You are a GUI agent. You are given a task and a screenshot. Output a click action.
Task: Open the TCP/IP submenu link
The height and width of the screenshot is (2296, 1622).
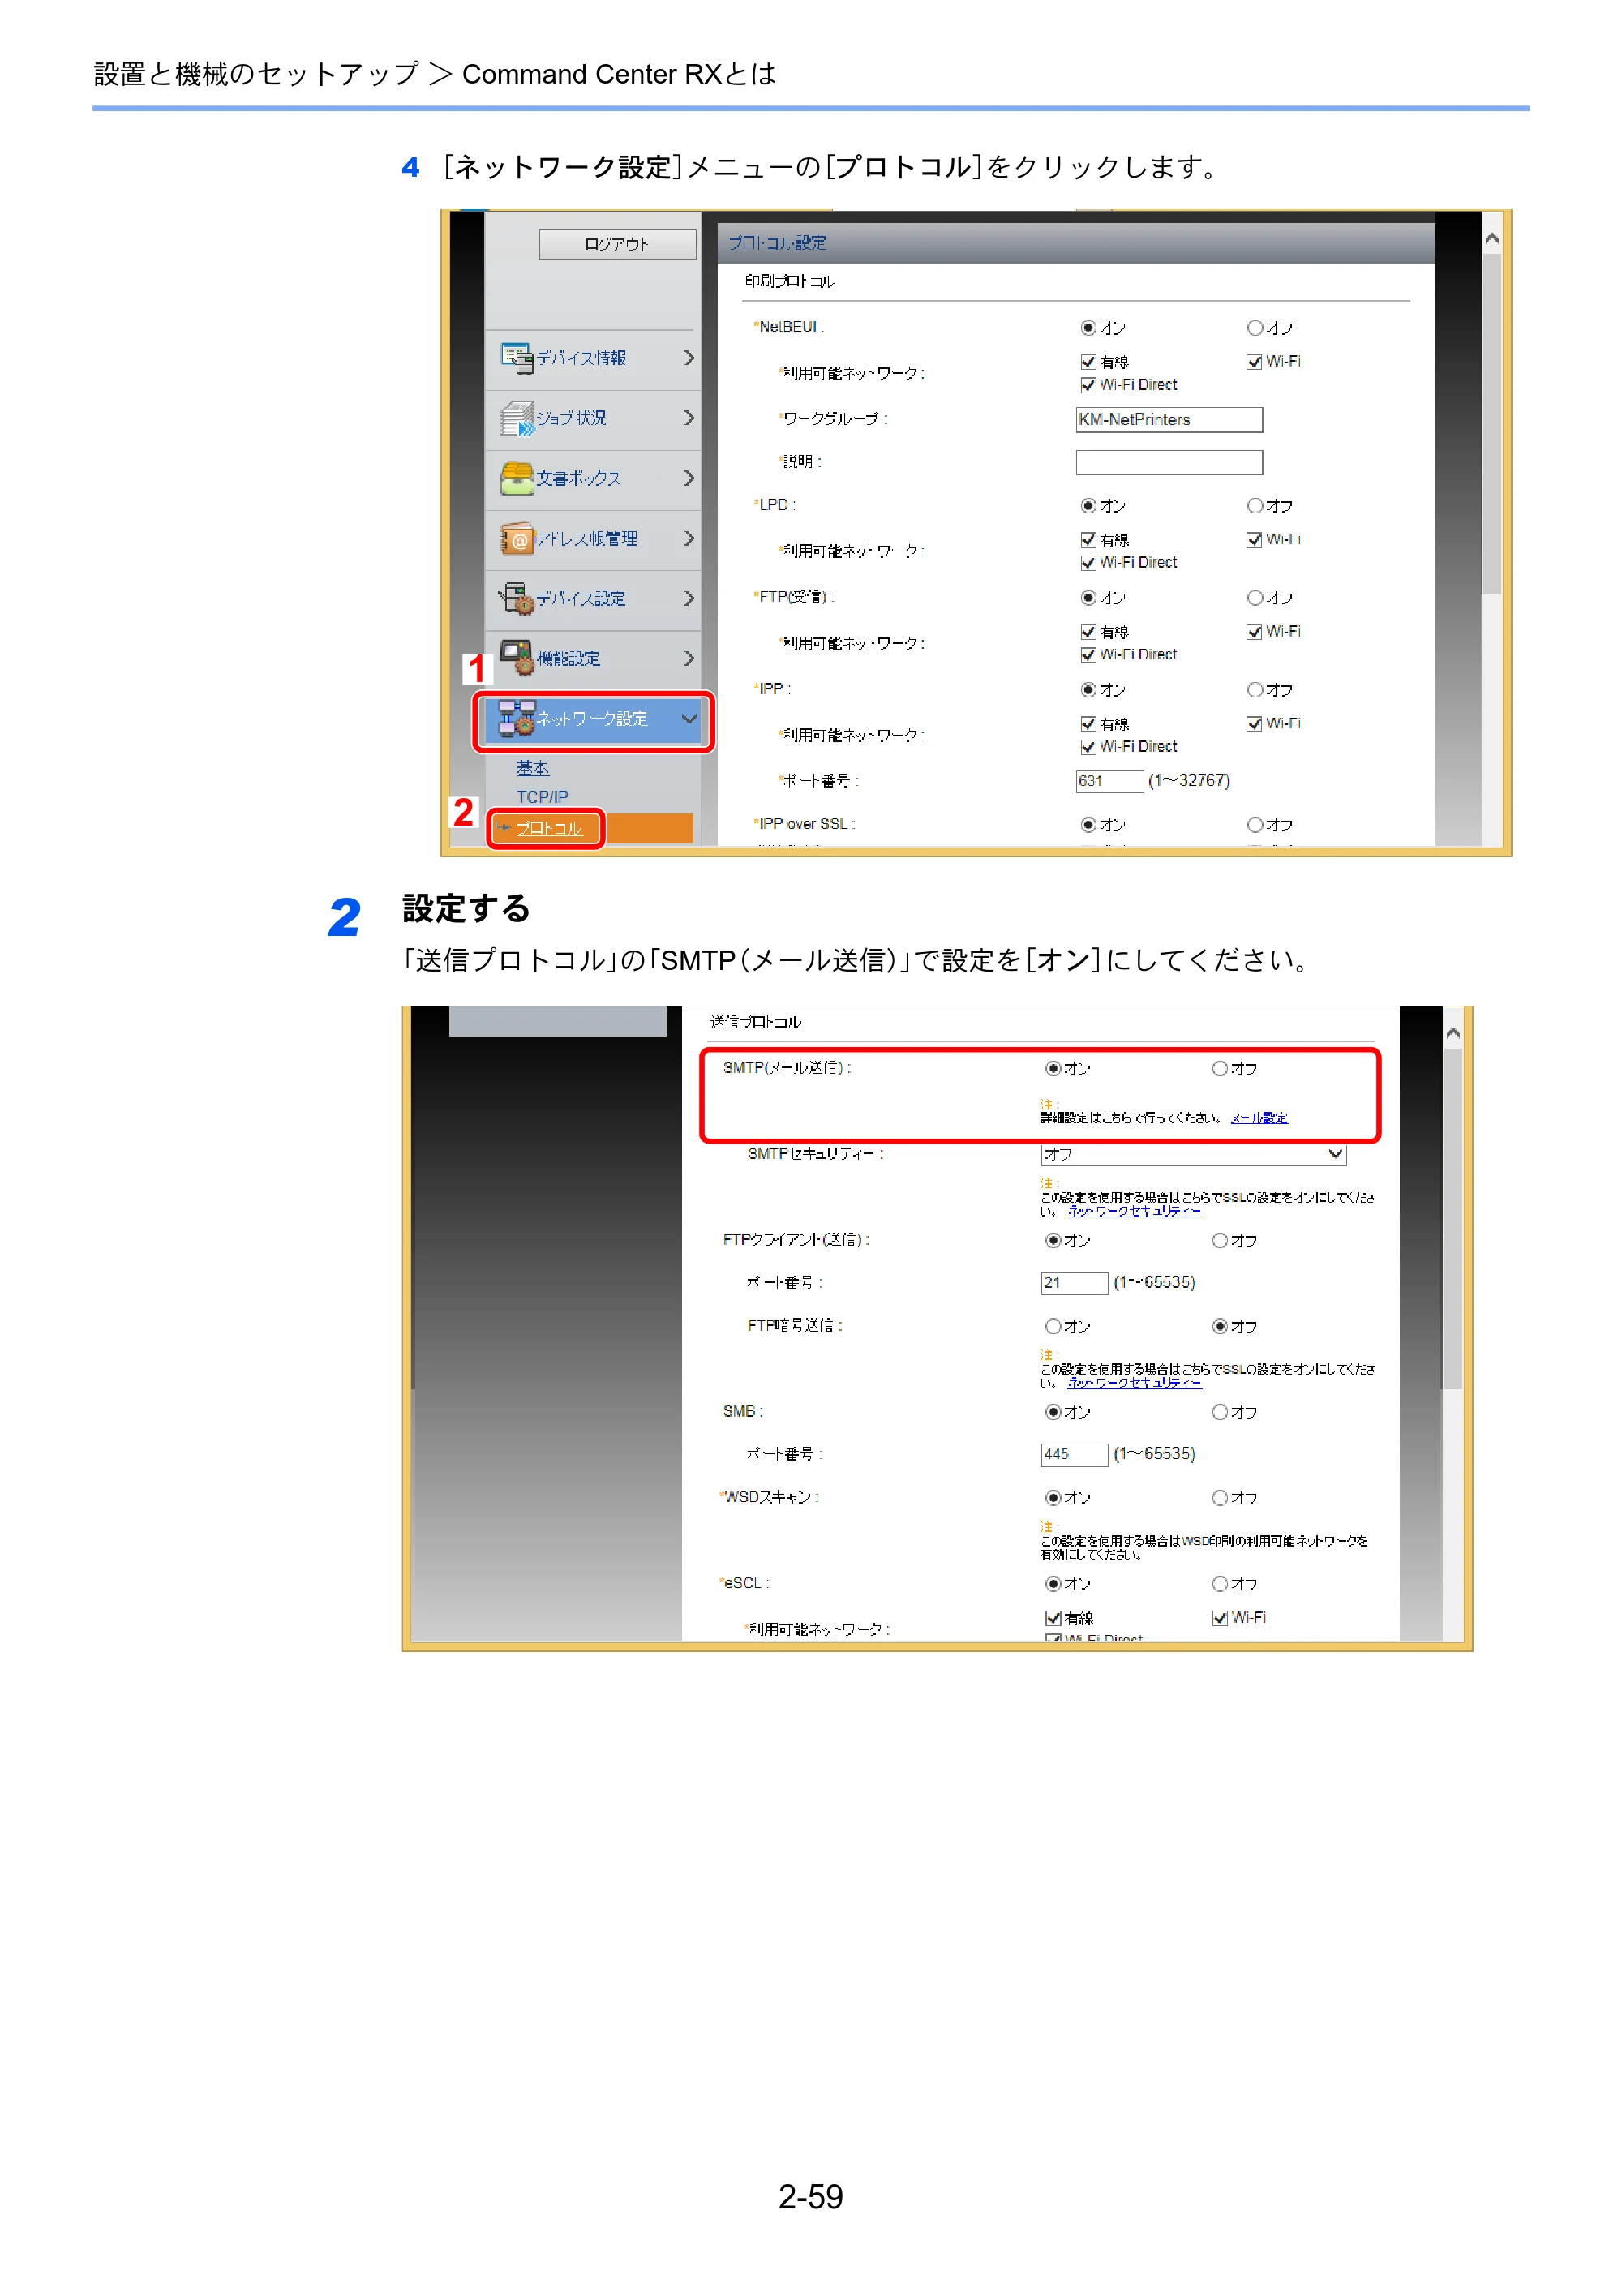tap(542, 796)
